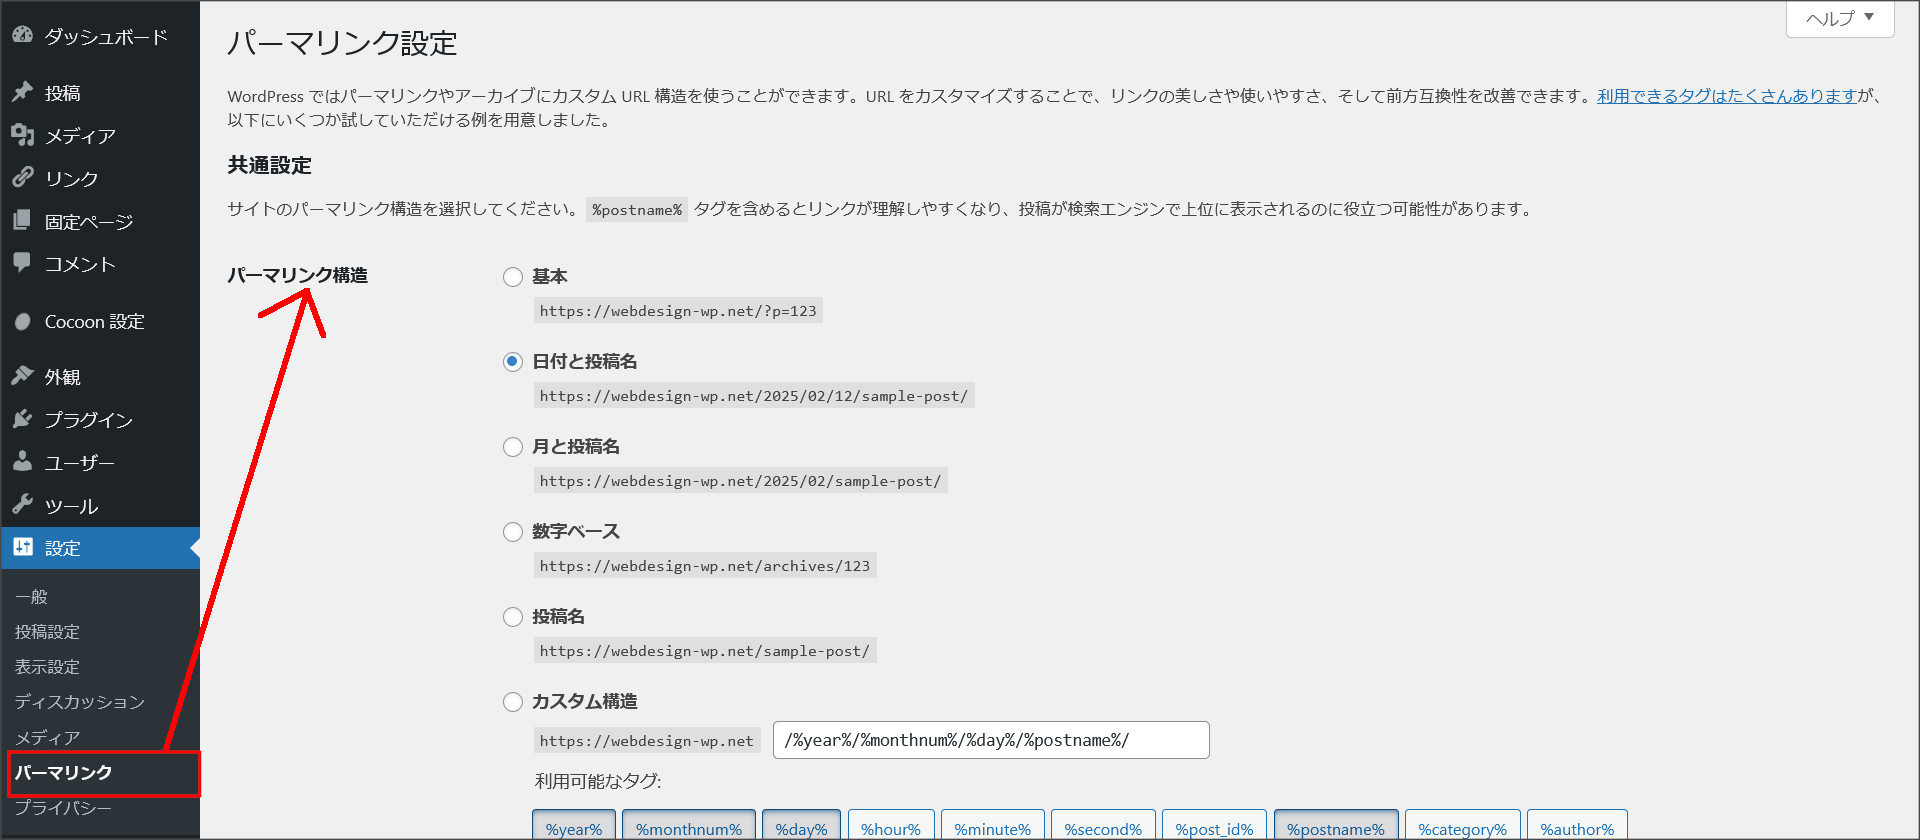
Task: Click the pushpin icon beside 投稿
Action: [x=23, y=92]
